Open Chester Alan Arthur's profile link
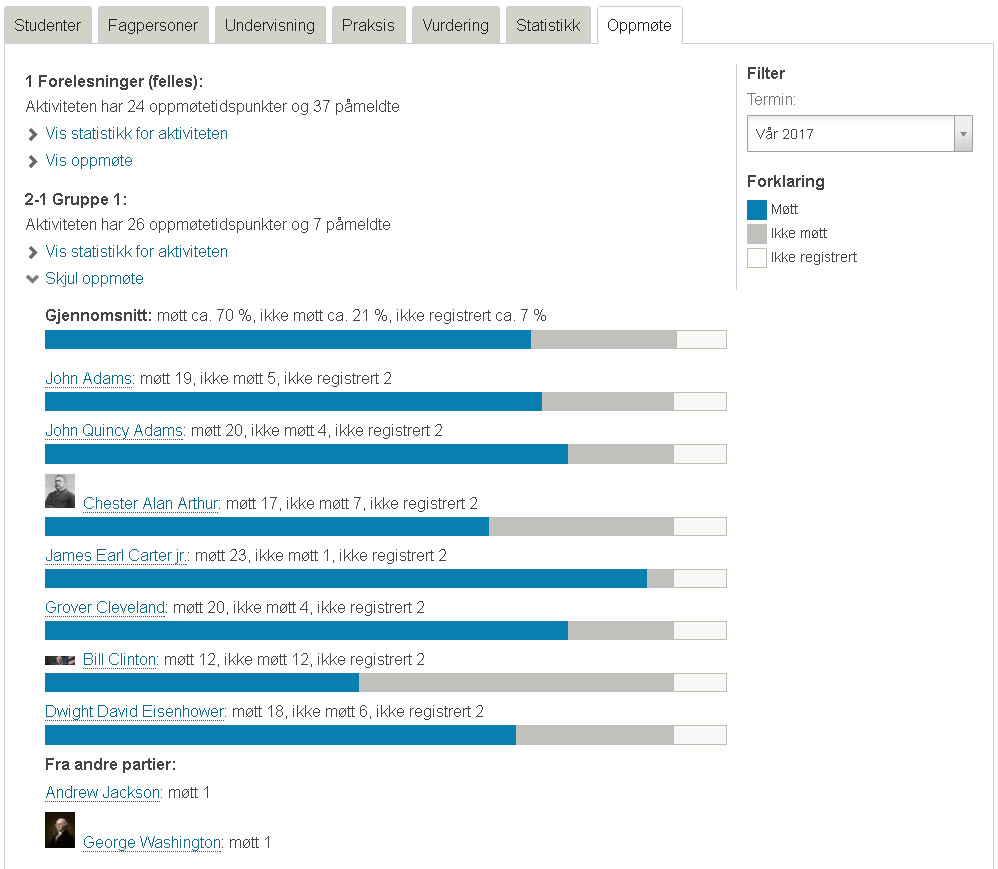The height and width of the screenshot is (869, 998). (151, 504)
